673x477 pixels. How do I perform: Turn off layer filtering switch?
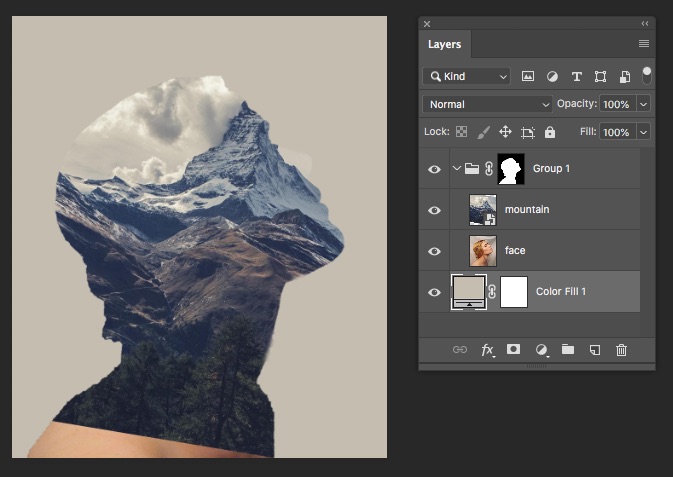point(646,75)
